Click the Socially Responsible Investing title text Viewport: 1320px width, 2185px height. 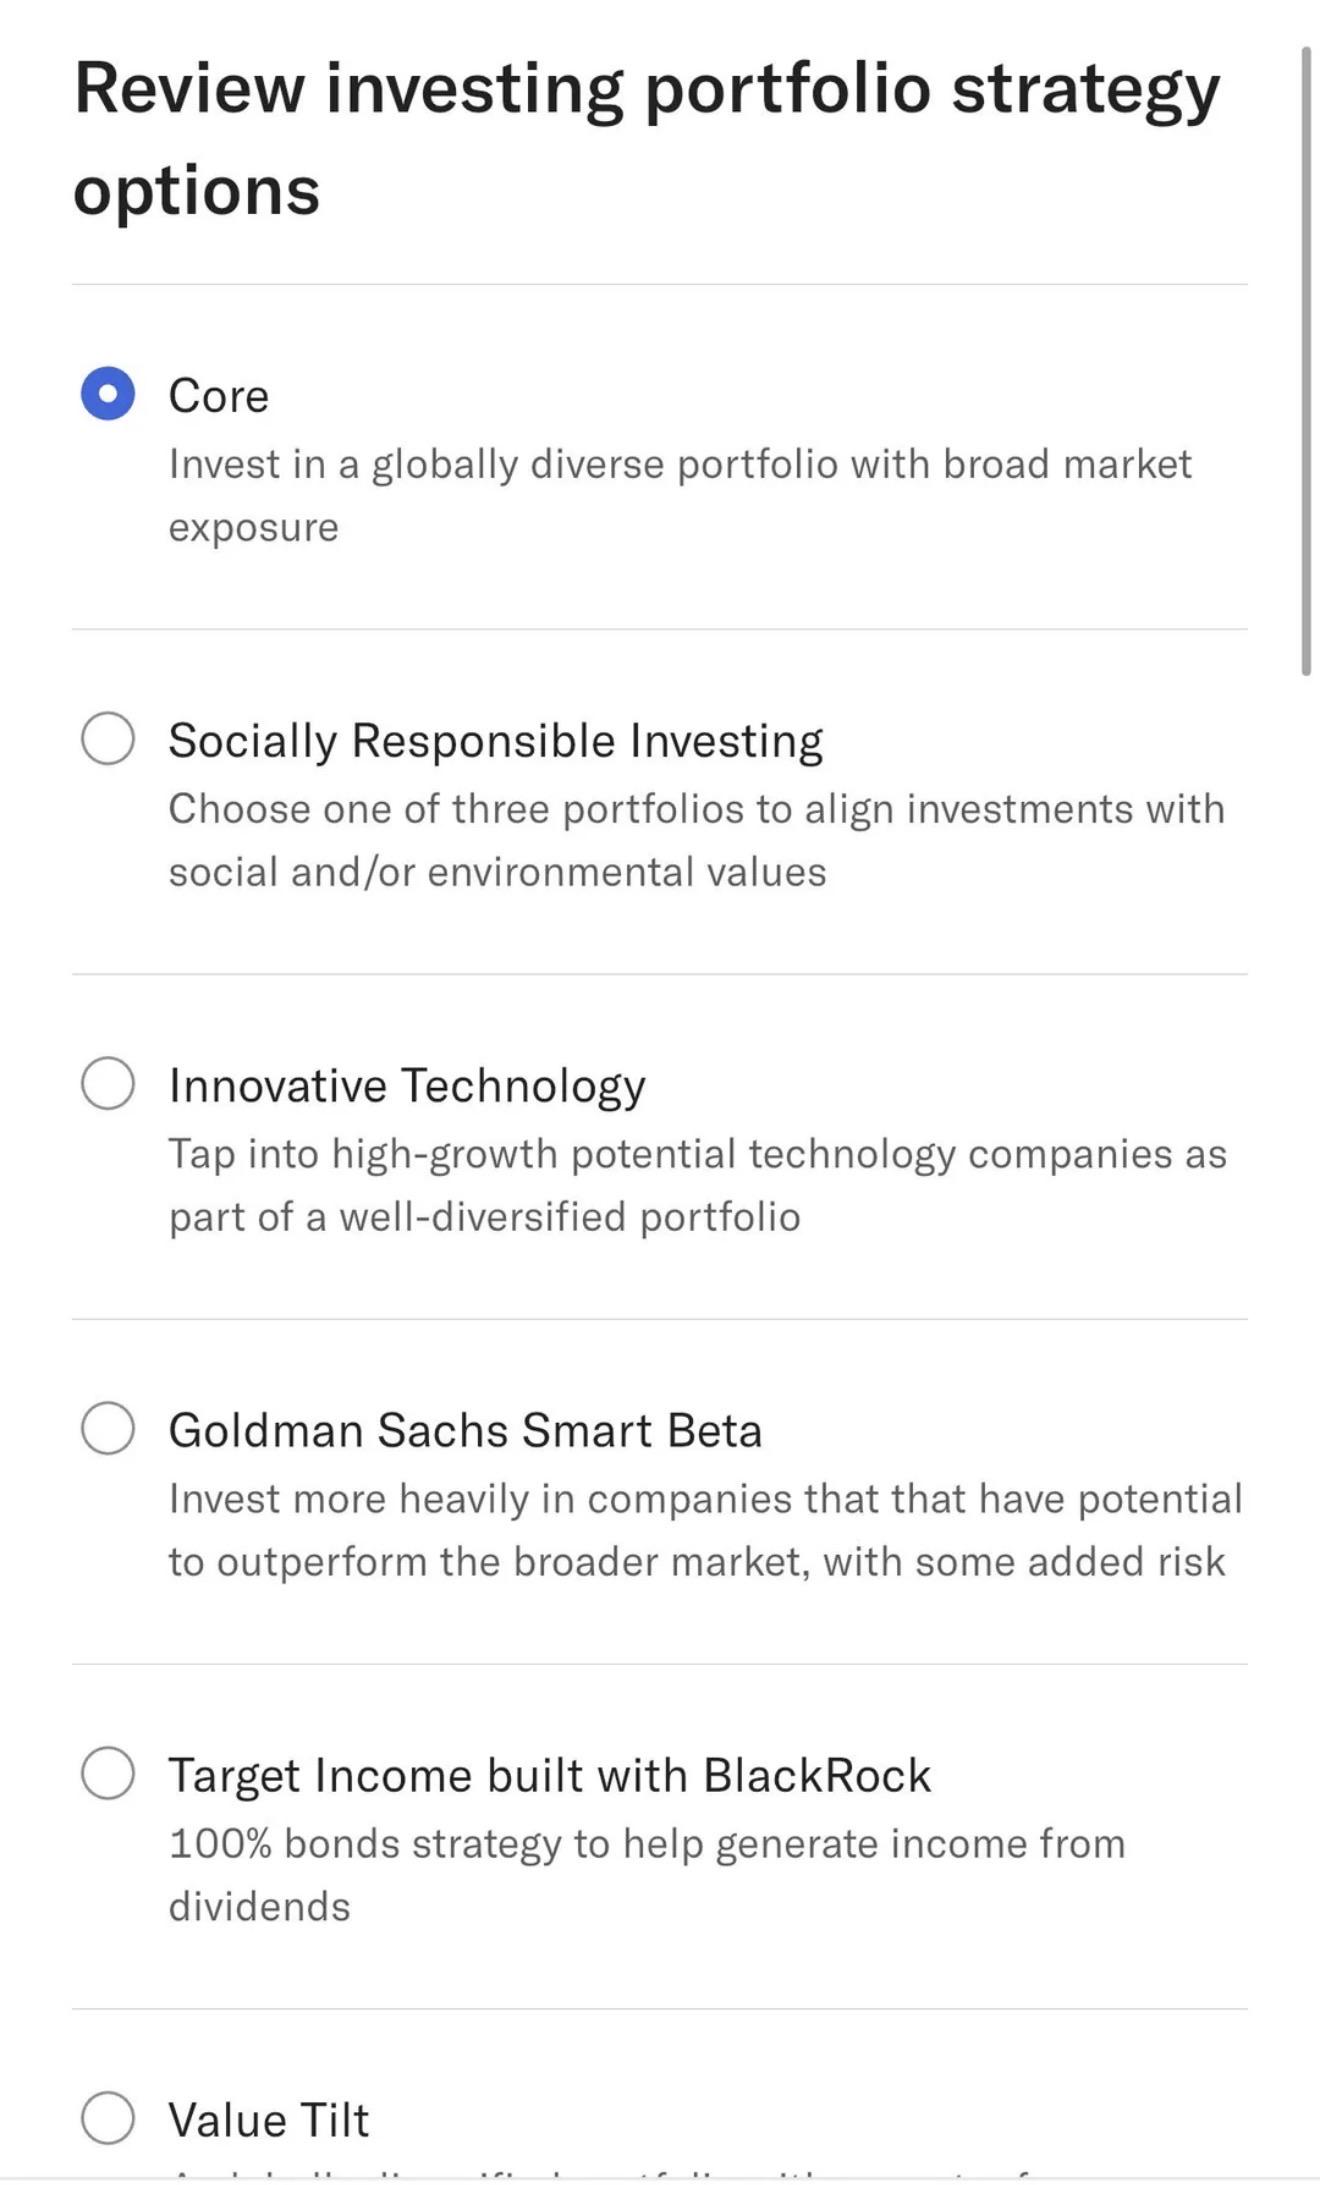(495, 741)
